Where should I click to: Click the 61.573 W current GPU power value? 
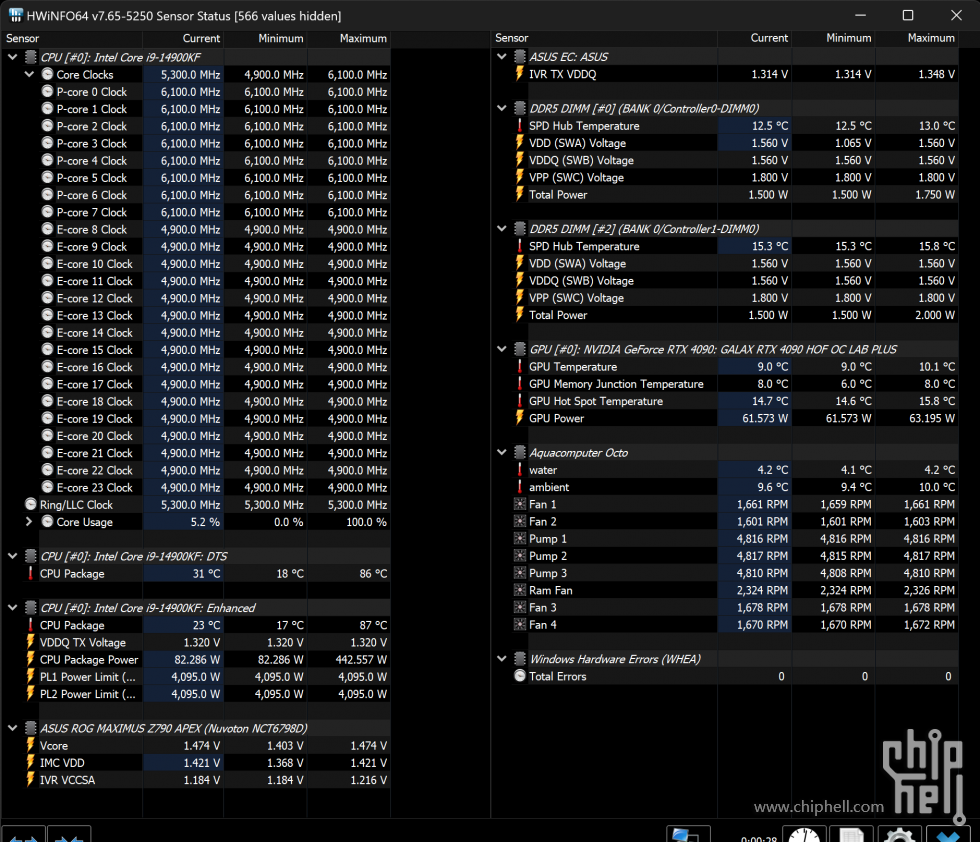pos(765,418)
